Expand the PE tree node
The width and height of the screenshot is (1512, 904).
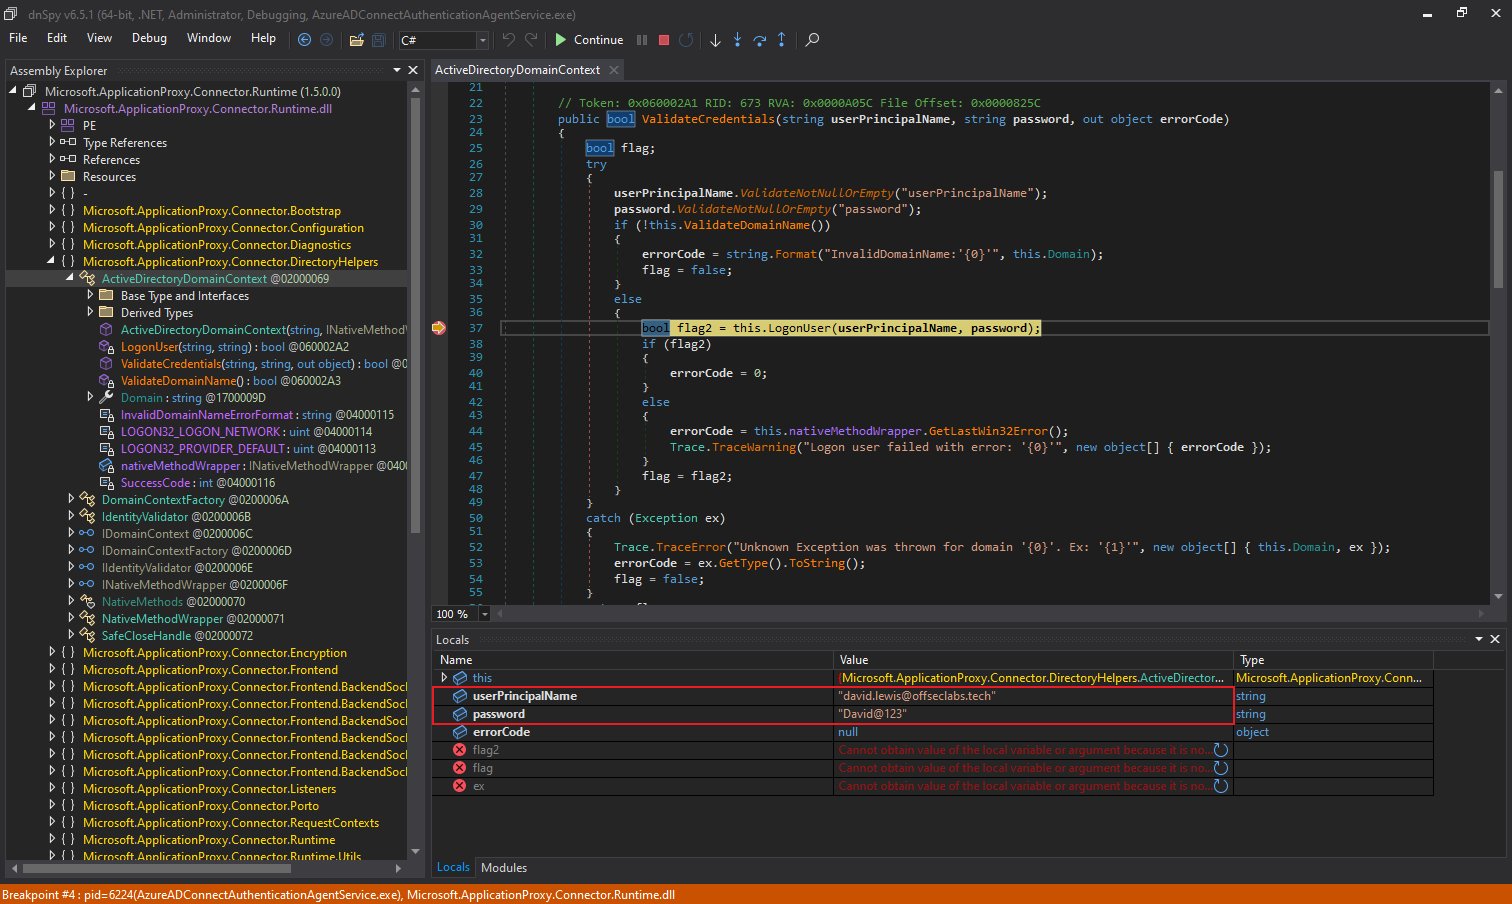52,125
